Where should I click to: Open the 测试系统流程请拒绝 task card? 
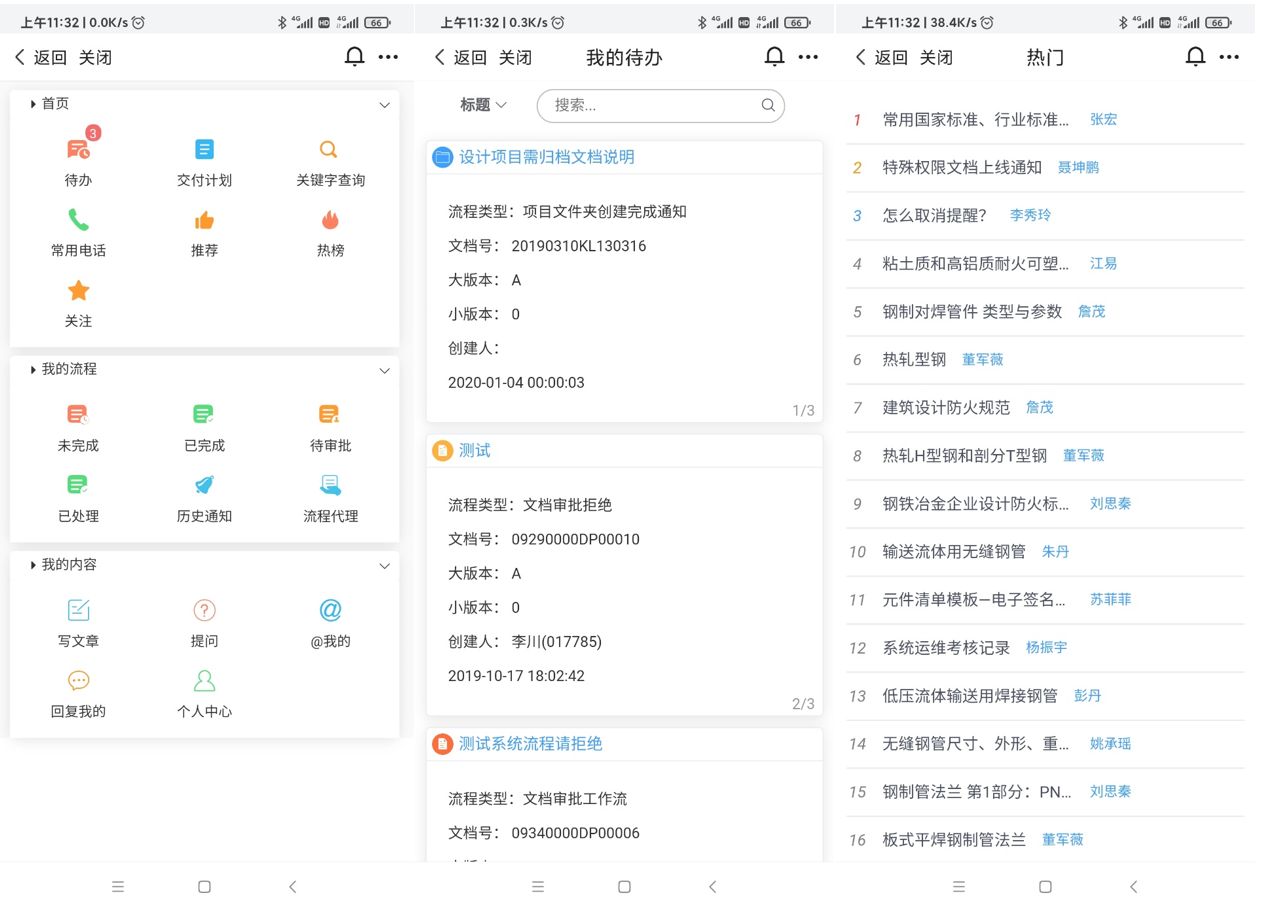(x=530, y=744)
